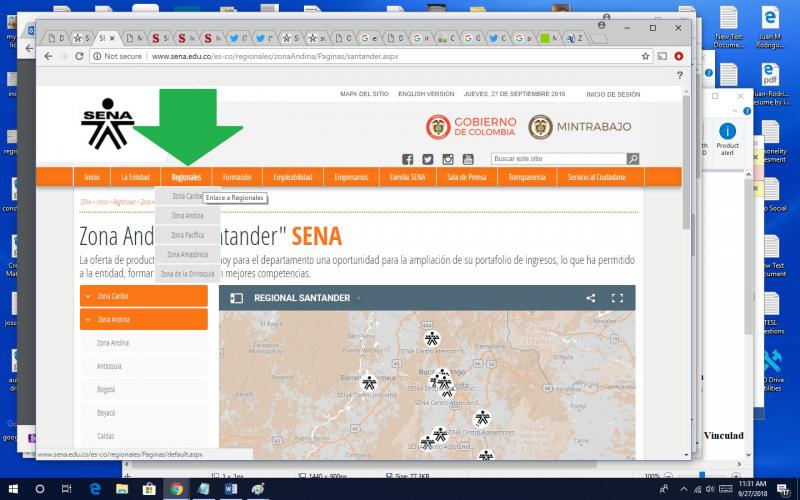Switch to English Version link
Viewport: 800px width, 500px height.
426,94
